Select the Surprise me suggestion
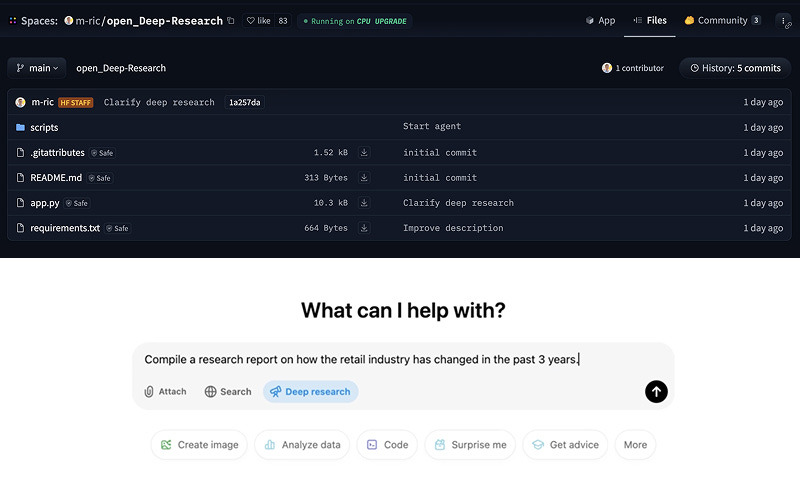Screen dimensions: 800x502 pyautogui.click(x=470, y=445)
